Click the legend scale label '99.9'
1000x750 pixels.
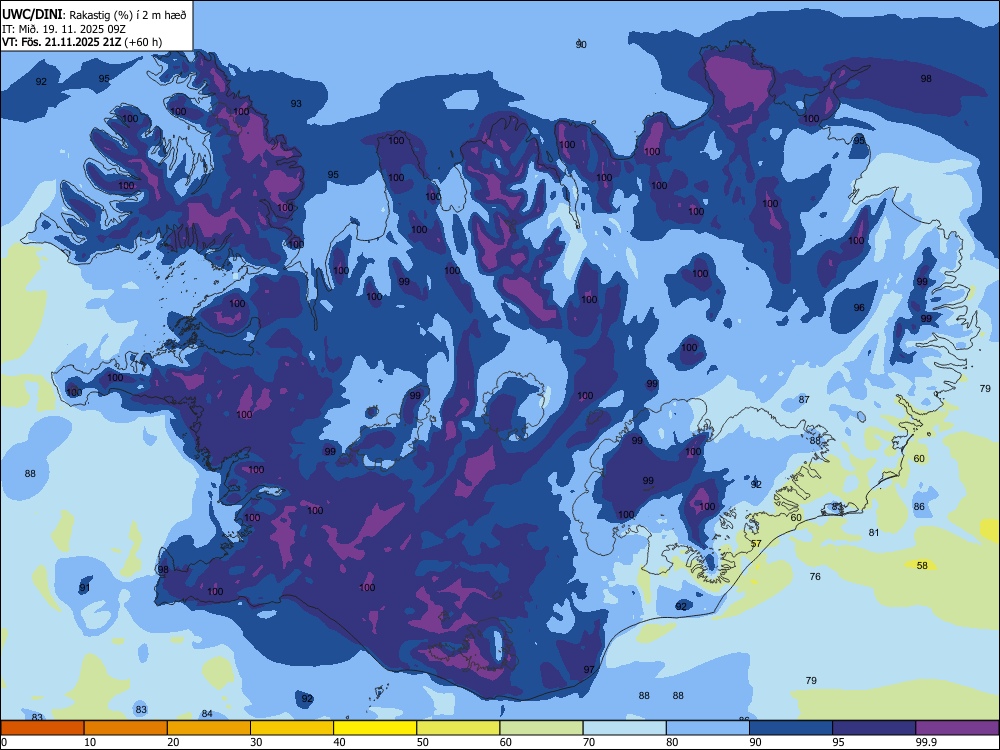coord(926,742)
